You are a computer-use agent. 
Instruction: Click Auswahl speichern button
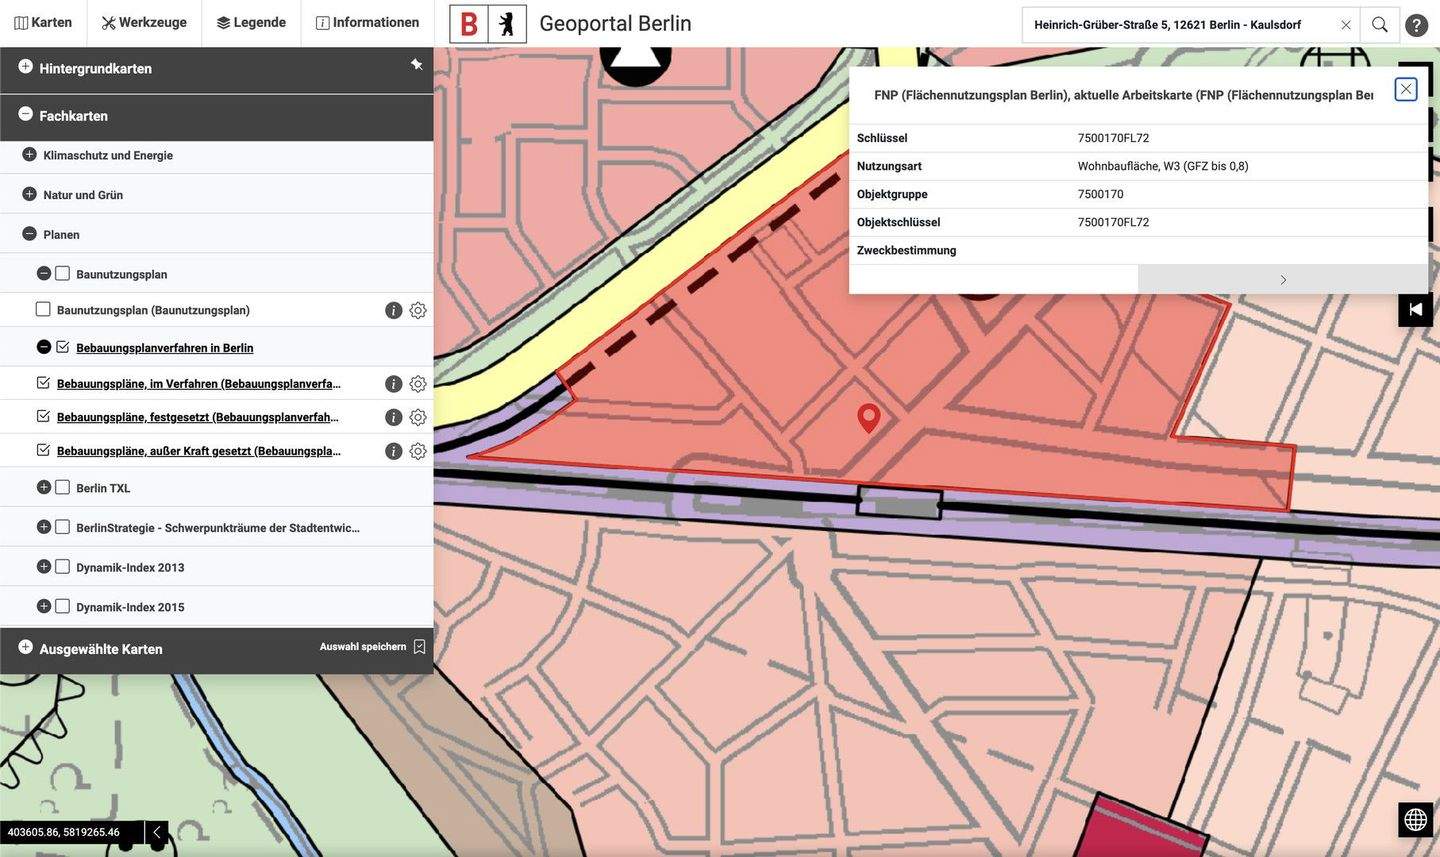[372, 647]
